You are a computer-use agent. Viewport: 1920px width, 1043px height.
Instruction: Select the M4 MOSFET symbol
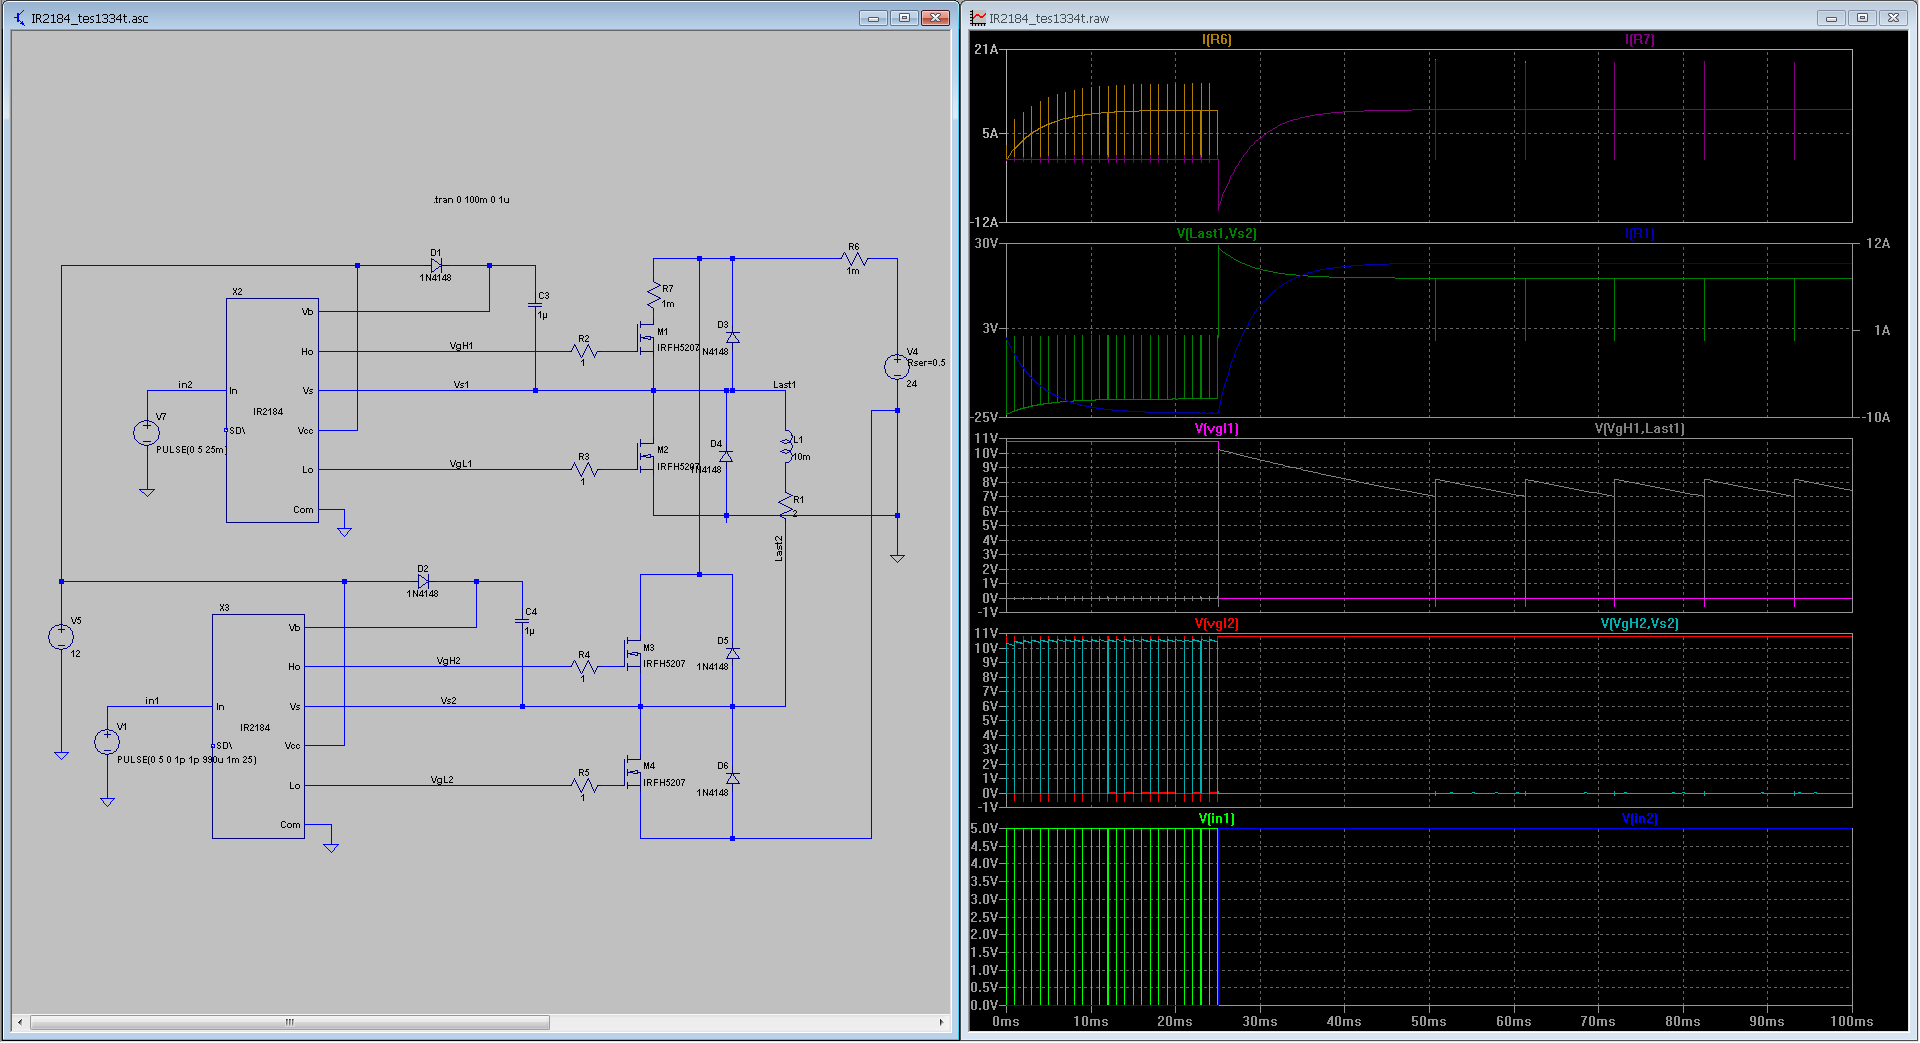(x=633, y=772)
